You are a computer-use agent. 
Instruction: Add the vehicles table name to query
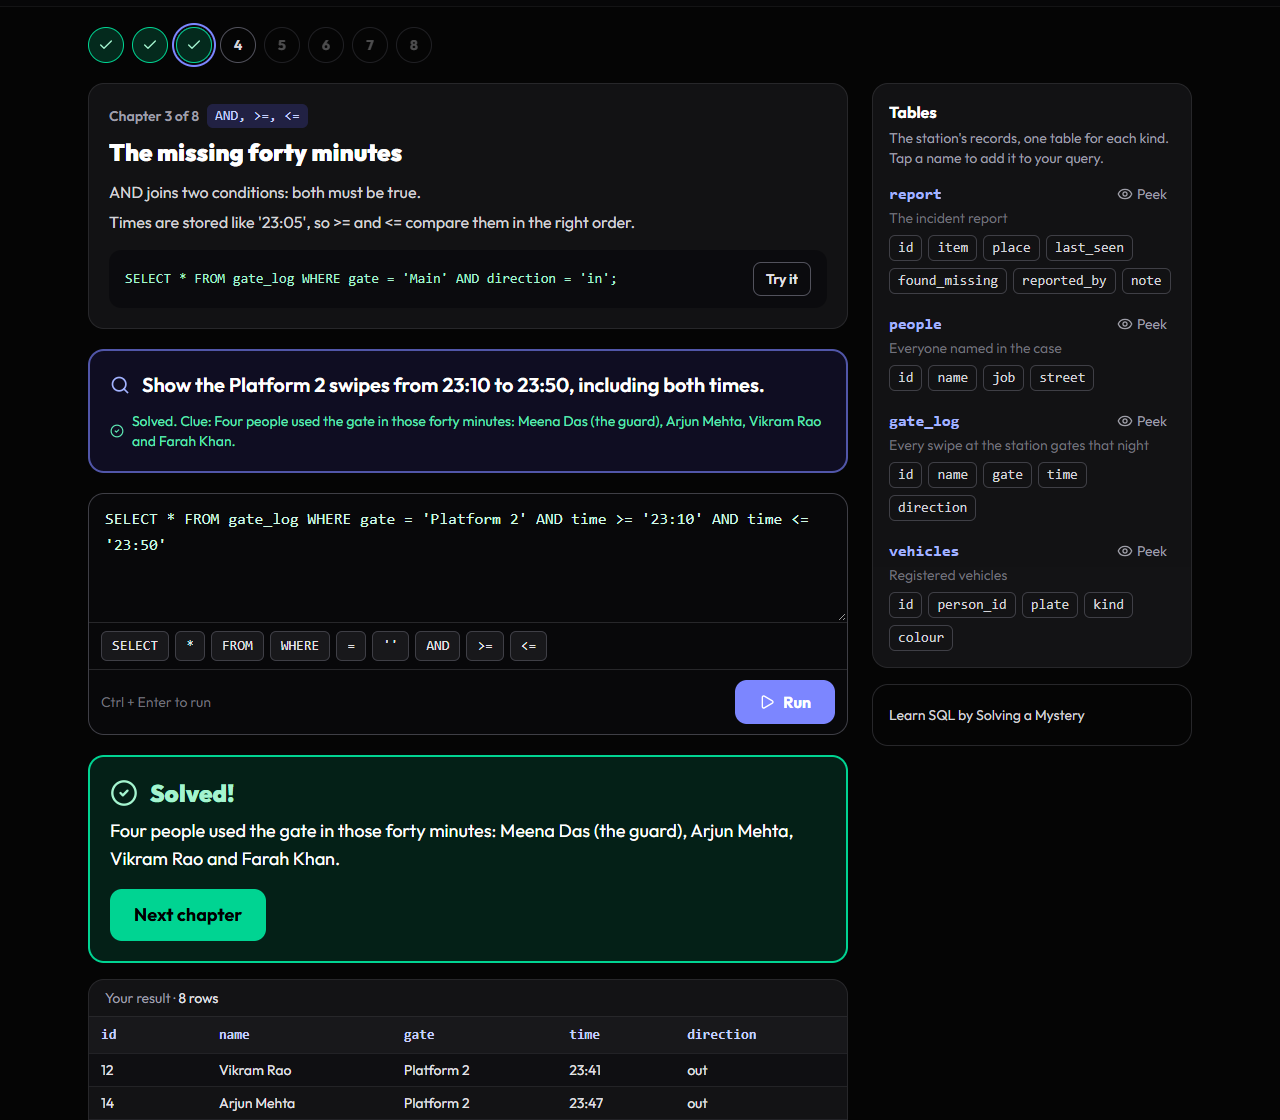924,551
